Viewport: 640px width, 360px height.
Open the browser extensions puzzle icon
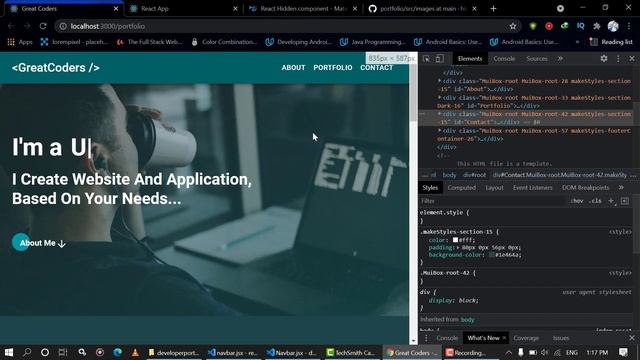coord(597,26)
